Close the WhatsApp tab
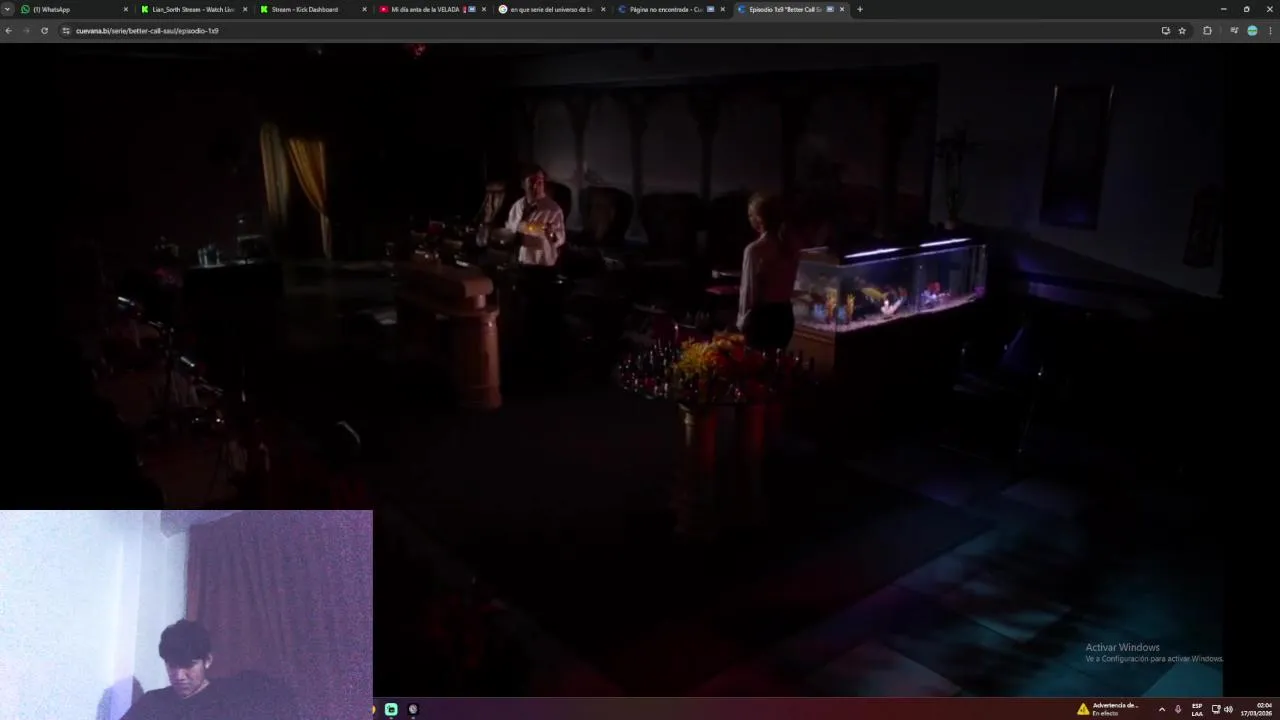The image size is (1280, 720). (126, 9)
